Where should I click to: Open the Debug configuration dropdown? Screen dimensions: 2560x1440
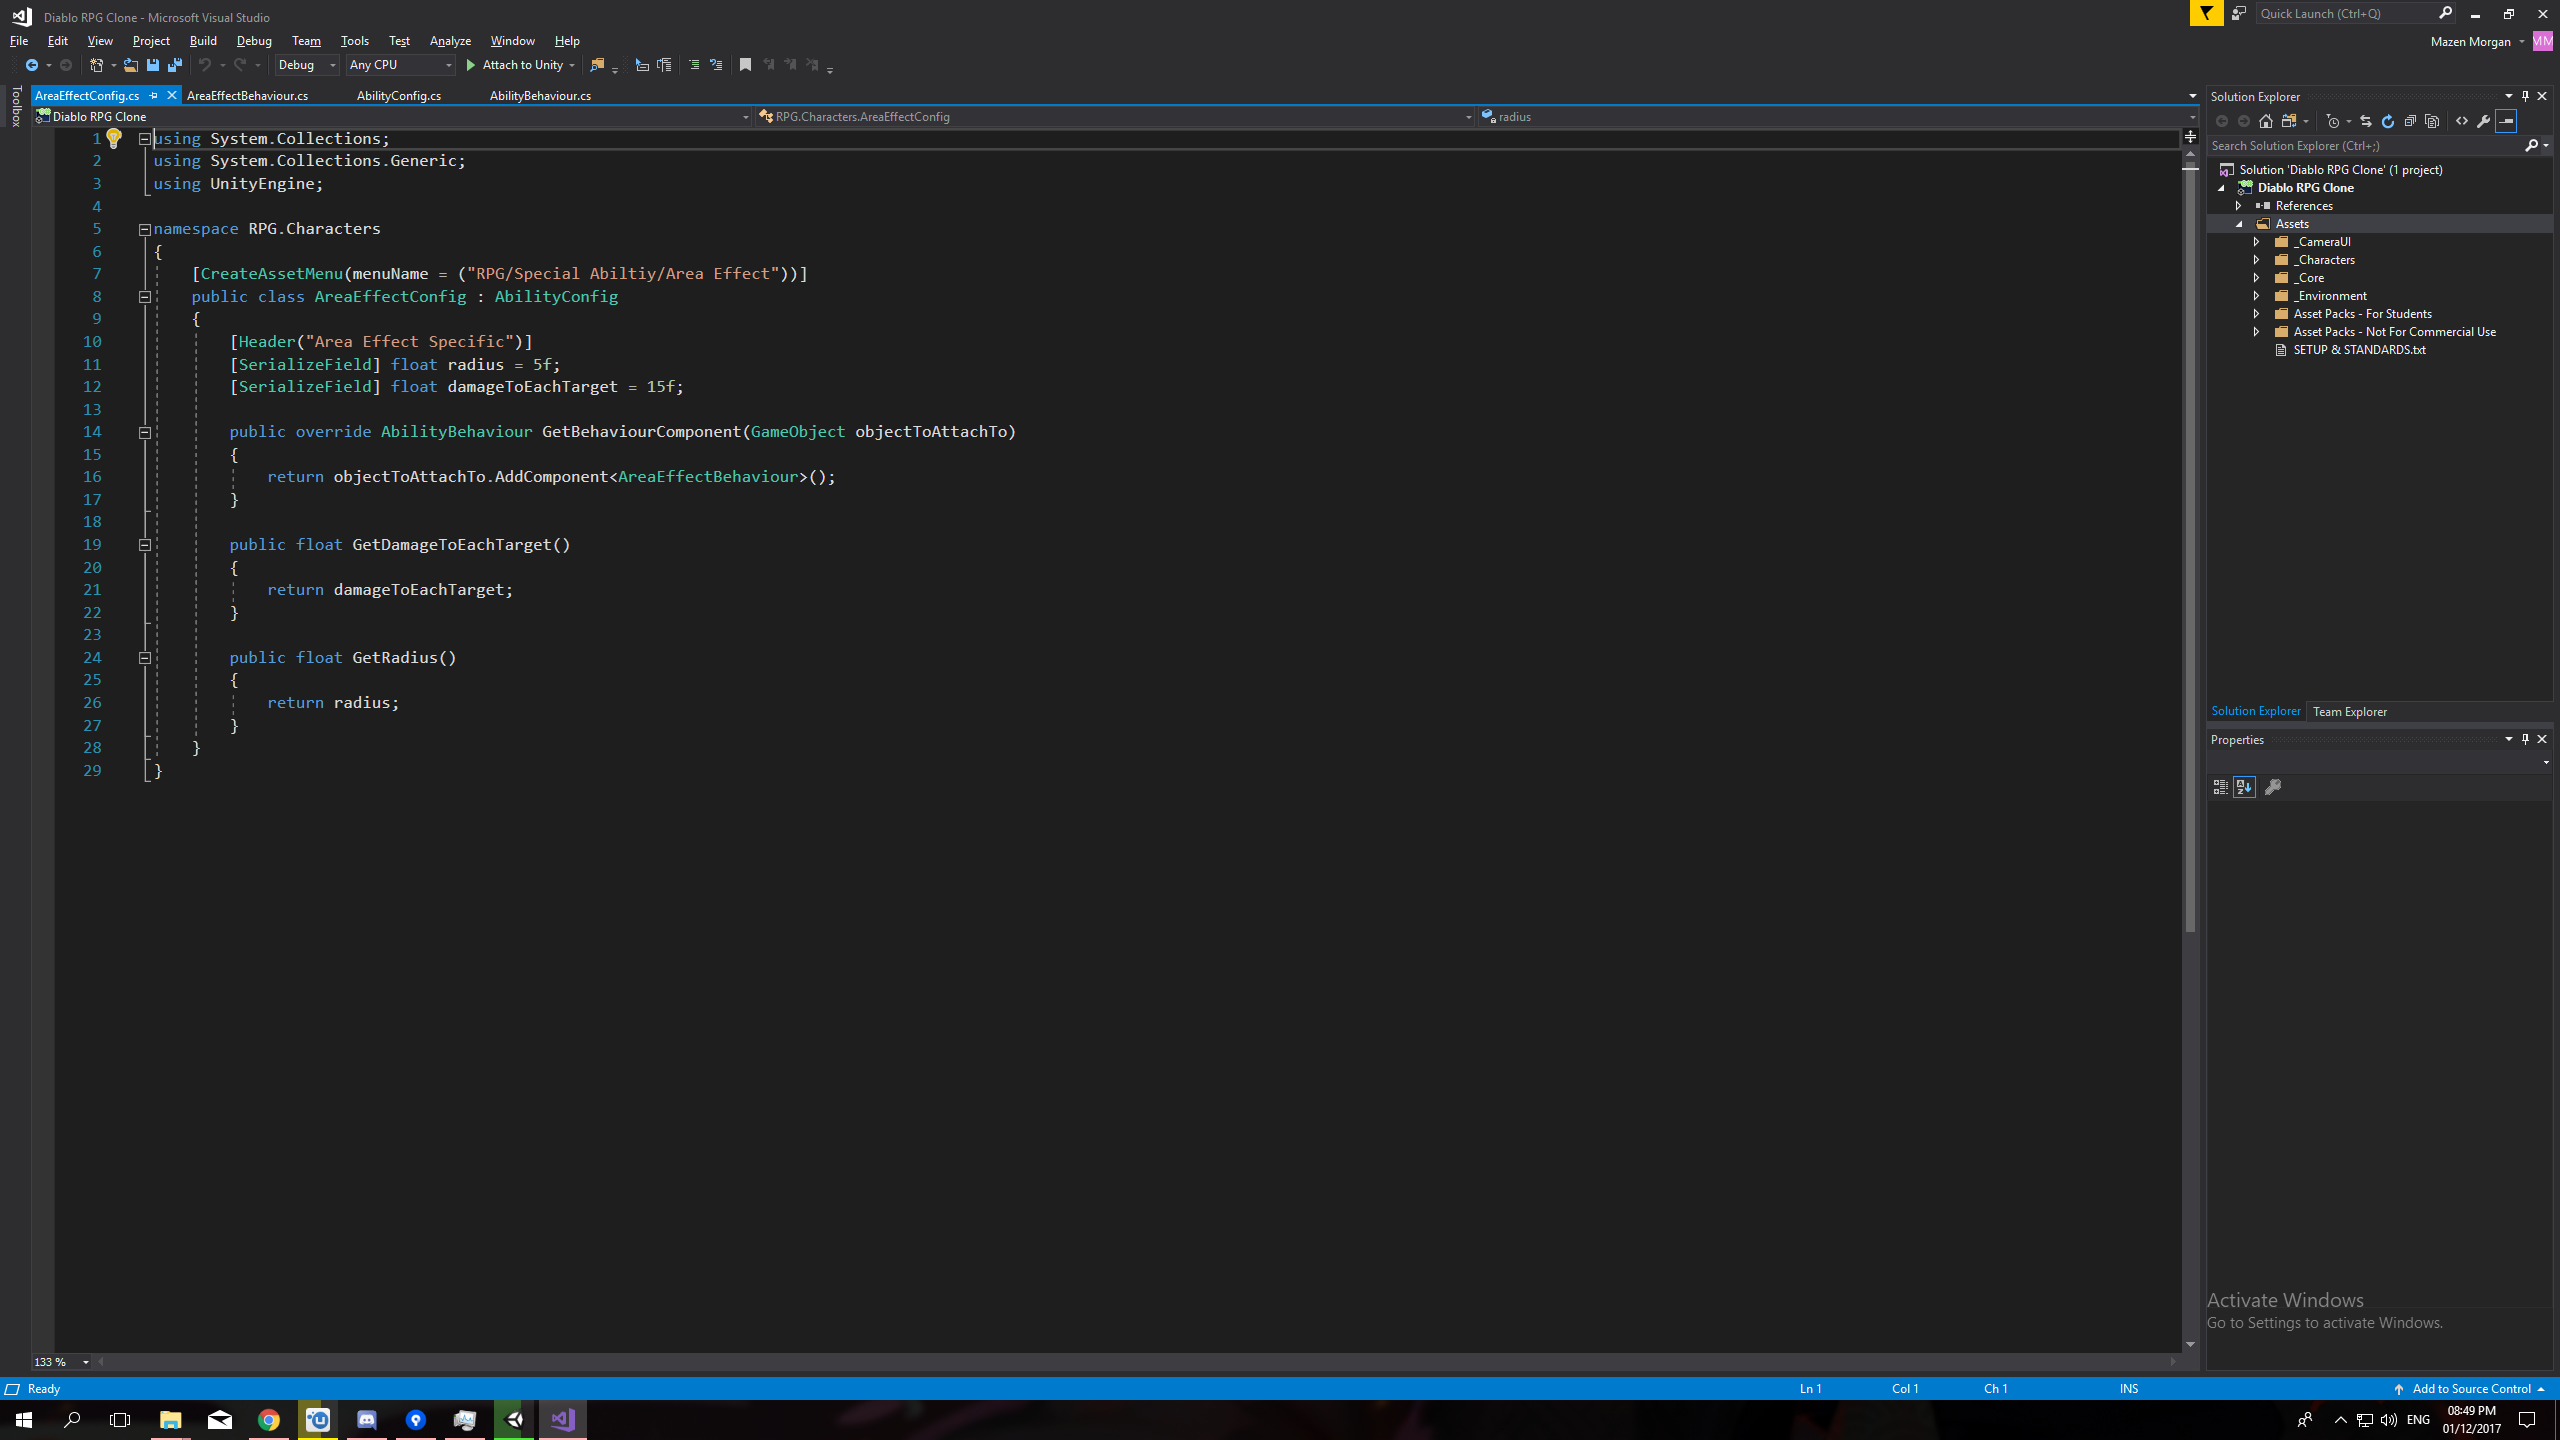tap(306, 65)
